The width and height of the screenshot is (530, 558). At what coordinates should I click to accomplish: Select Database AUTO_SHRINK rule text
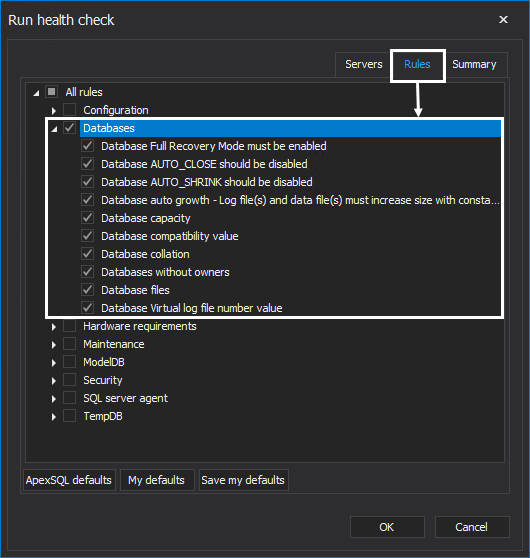(207, 182)
